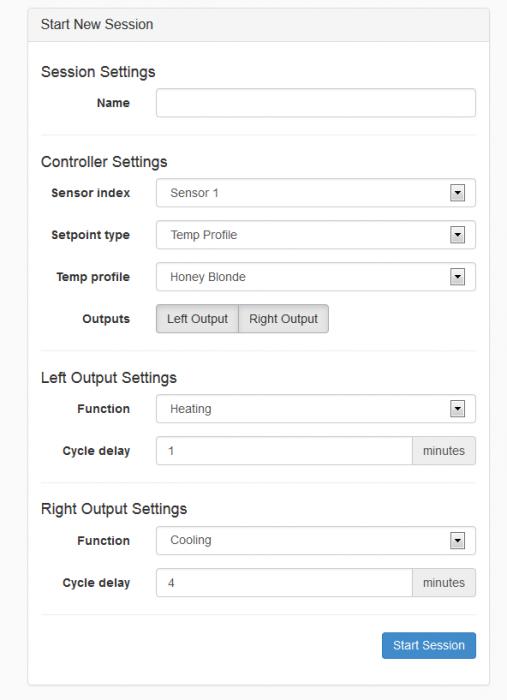The width and height of the screenshot is (507, 700).
Task: Click the Setpoint type dropdown arrow icon
Action: pyautogui.click(x=457, y=235)
